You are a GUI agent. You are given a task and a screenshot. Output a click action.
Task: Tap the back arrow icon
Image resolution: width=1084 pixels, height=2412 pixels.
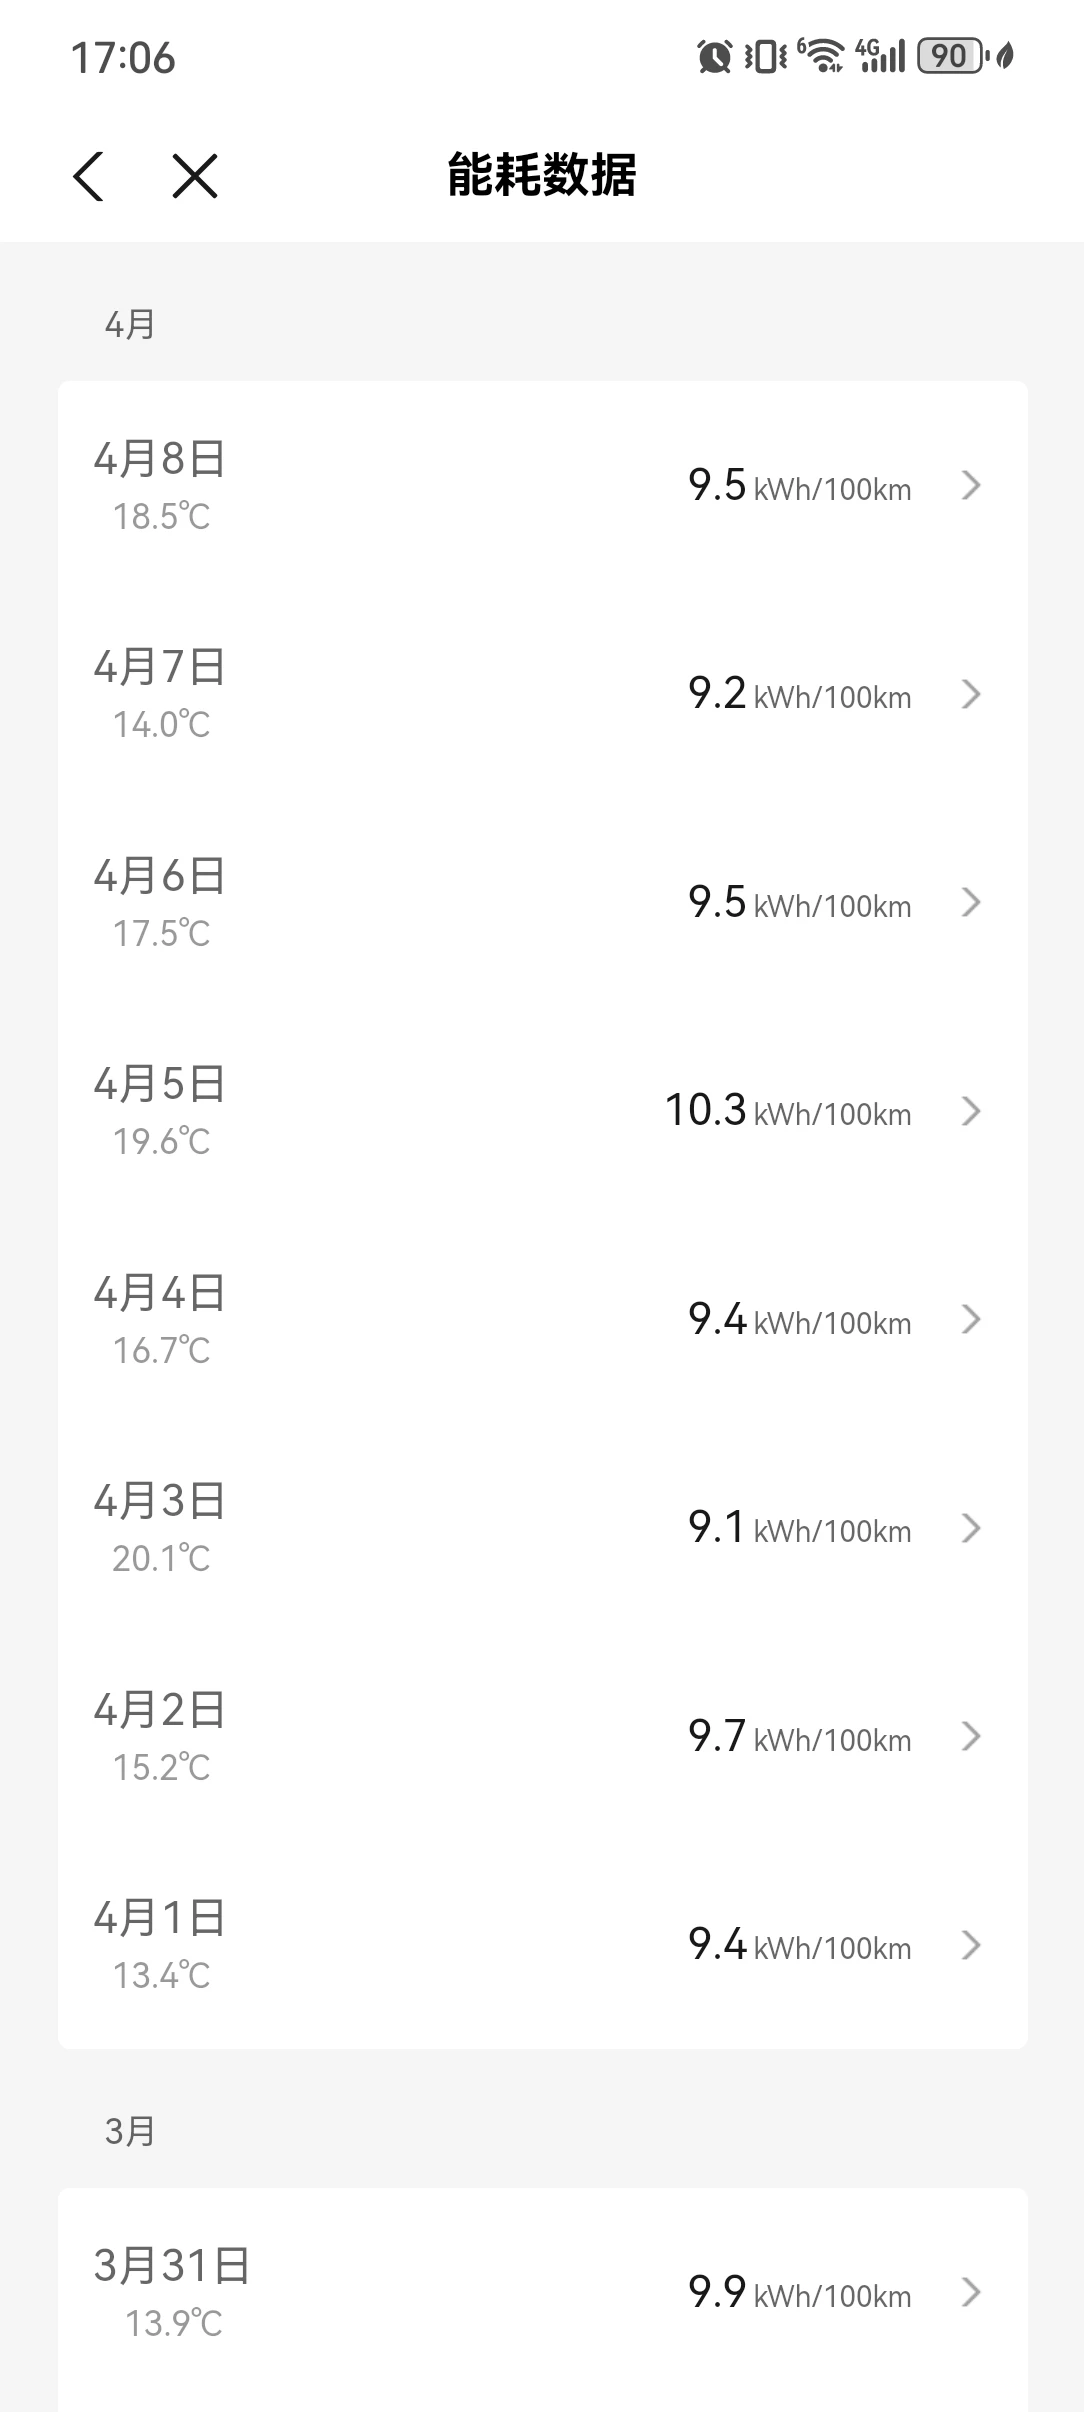[89, 177]
